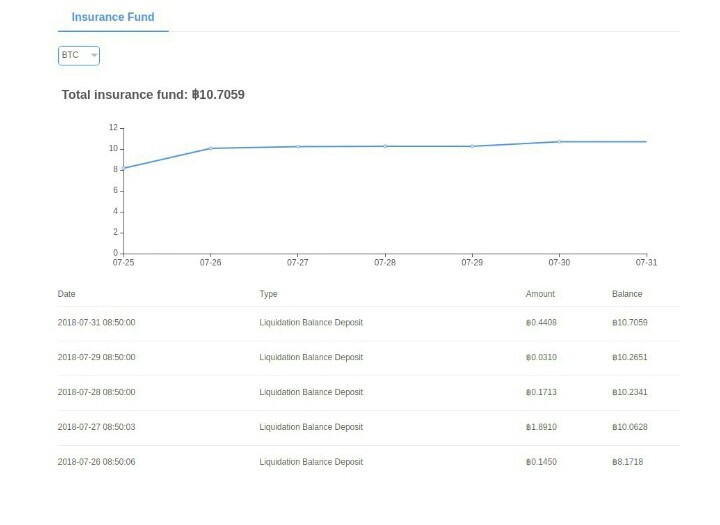Click the ฿1.8910 amount entry
The height and width of the screenshot is (525, 720).
[x=541, y=427]
